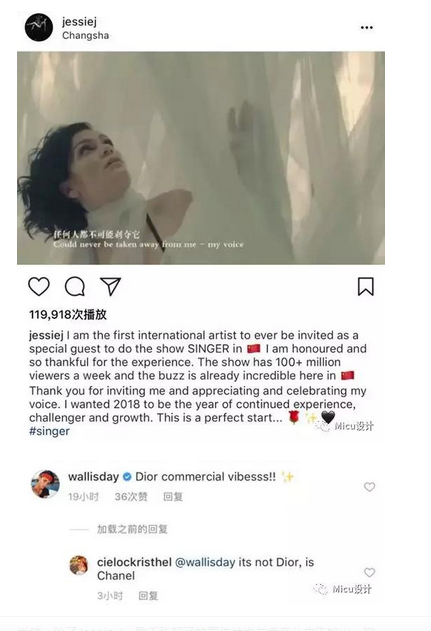View 36次赞 likes on wallisday comment
This screenshot has height=631, width=431.
[131, 497]
